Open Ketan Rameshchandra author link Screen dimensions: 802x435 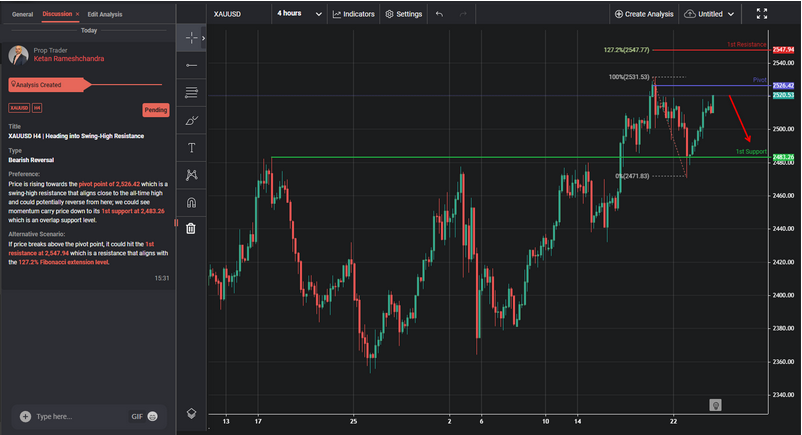[69, 59]
